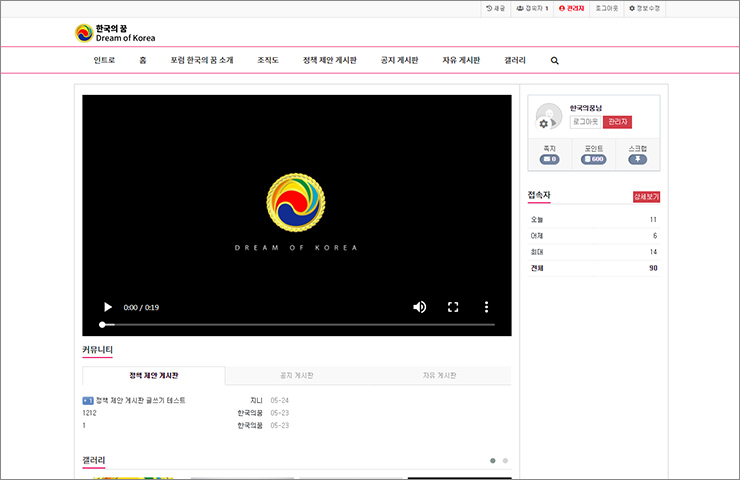740x480 pixels.
Task: Click red 관리자 button in profile box
Action: (617, 122)
